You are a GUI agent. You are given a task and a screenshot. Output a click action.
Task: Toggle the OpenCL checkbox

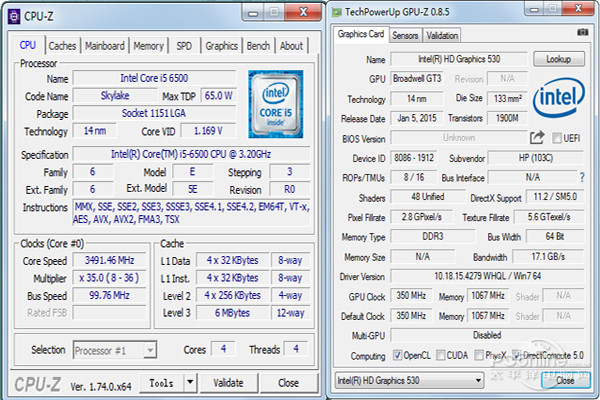[x=397, y=356]
